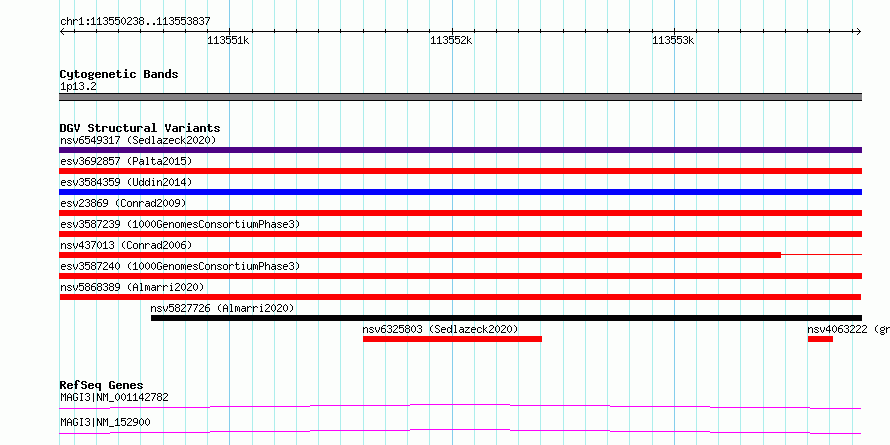Click the nsv437013 (Conrad2006) label
This screenshot has width=890, height=445.
126,245
